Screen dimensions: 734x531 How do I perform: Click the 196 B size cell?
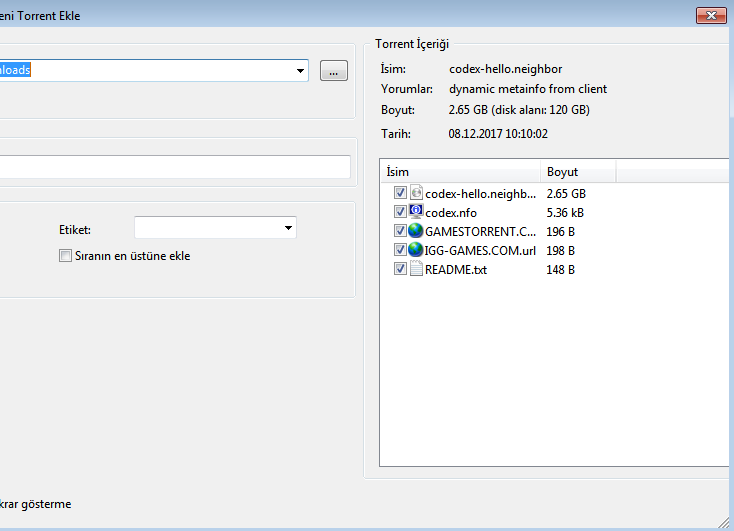[560, 232]
